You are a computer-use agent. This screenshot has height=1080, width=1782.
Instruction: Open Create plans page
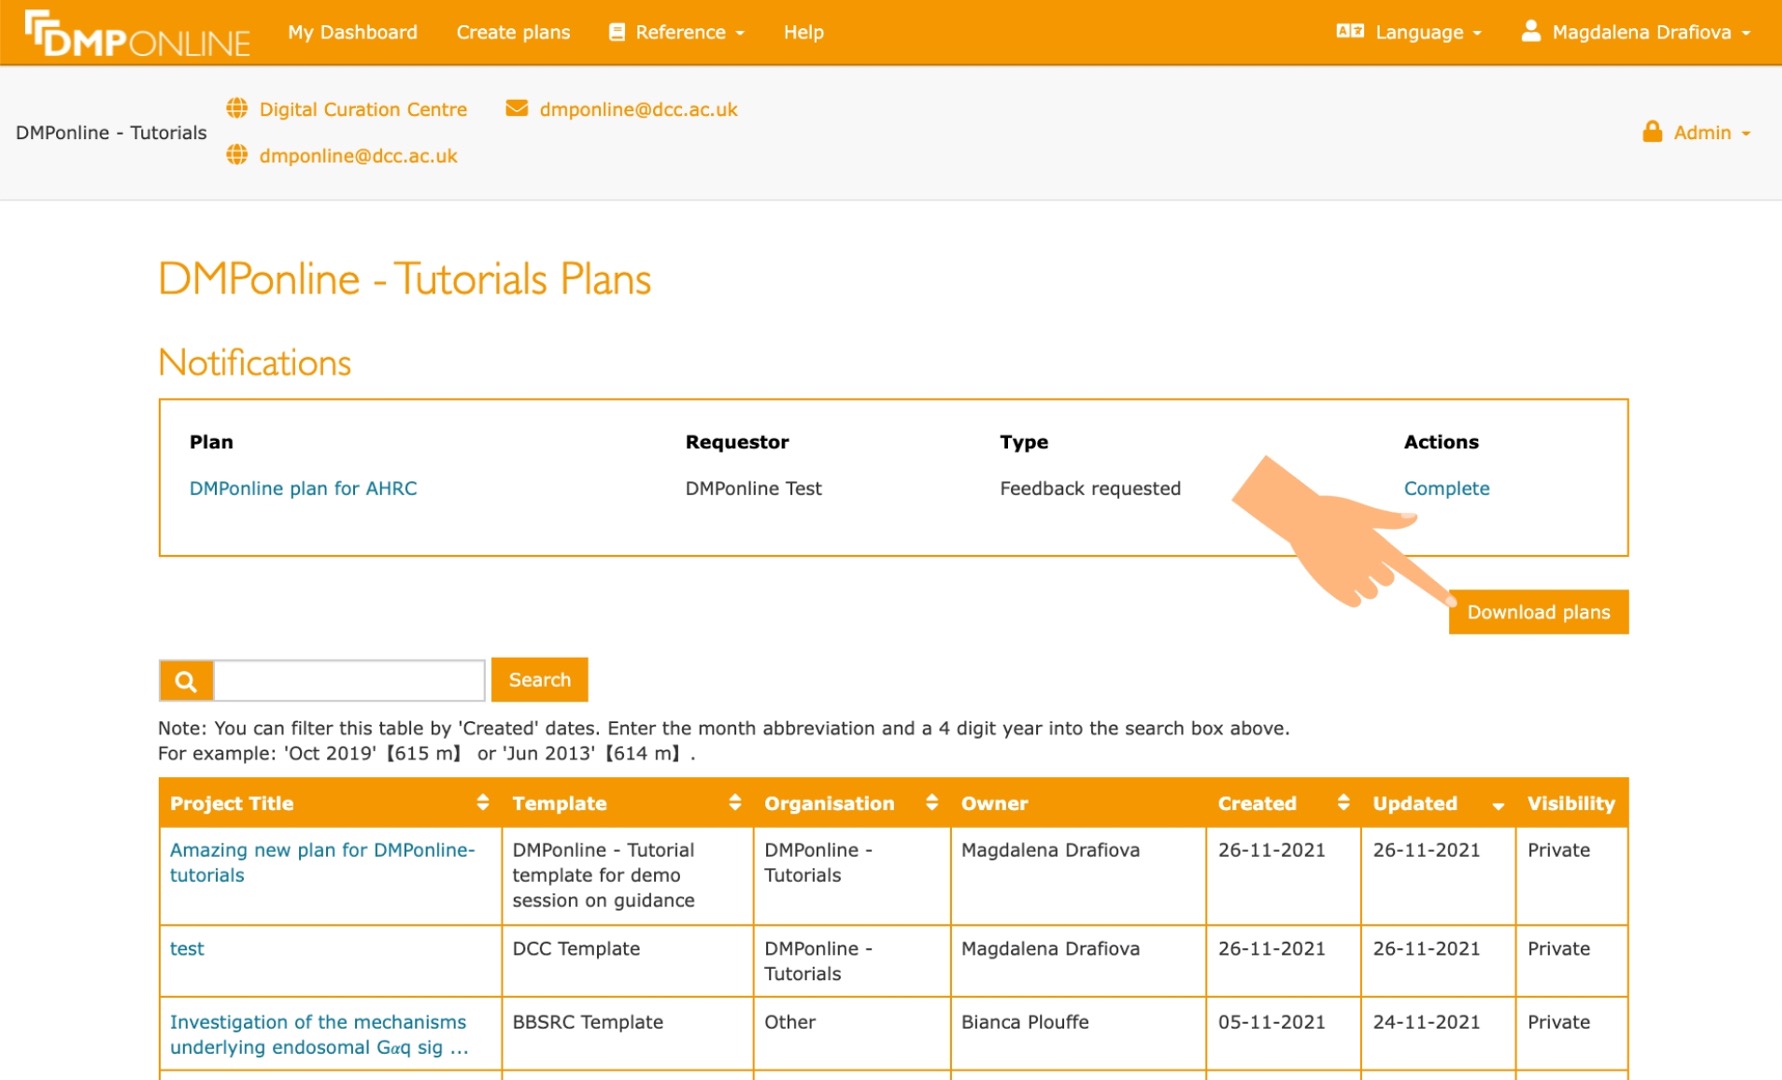(x=513, y=32)
